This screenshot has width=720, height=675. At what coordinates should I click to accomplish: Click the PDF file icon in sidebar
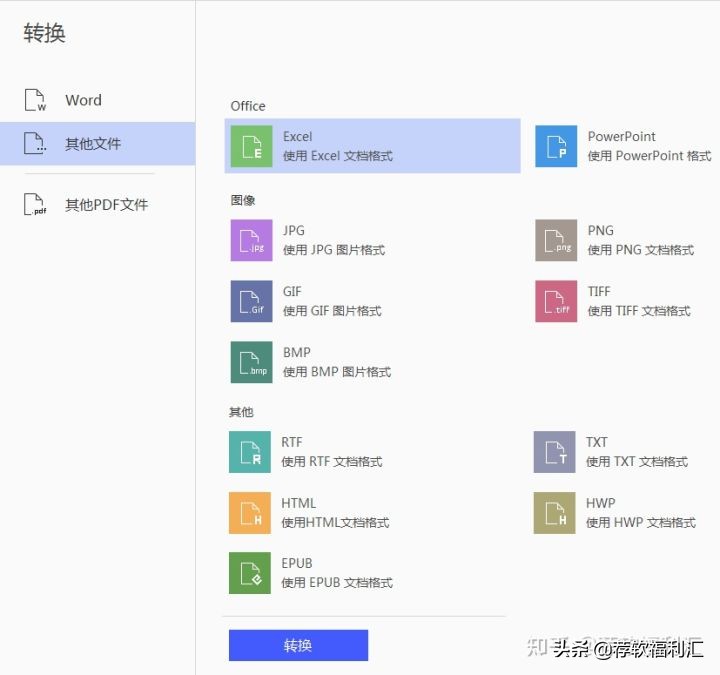[35, 204]
